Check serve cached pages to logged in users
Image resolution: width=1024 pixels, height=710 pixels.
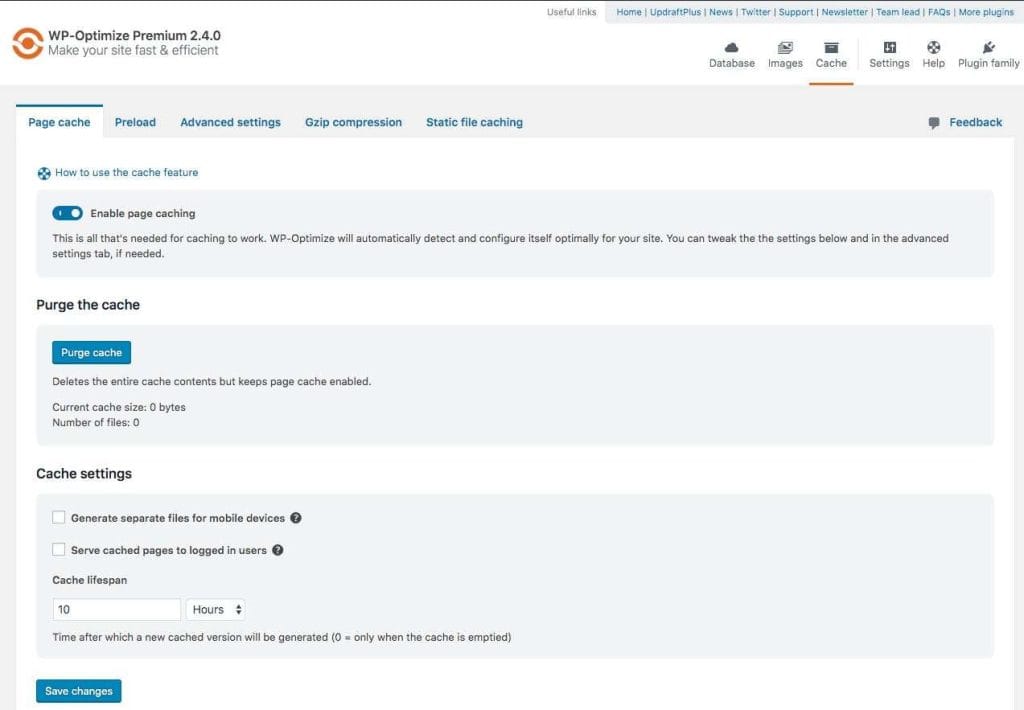(x=59, y=549)
